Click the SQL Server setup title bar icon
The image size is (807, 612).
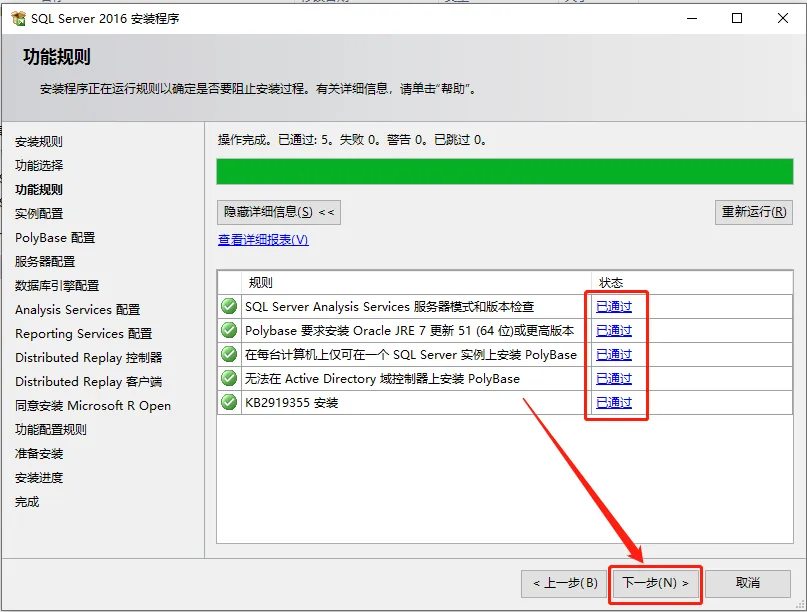tap(19, 19)
